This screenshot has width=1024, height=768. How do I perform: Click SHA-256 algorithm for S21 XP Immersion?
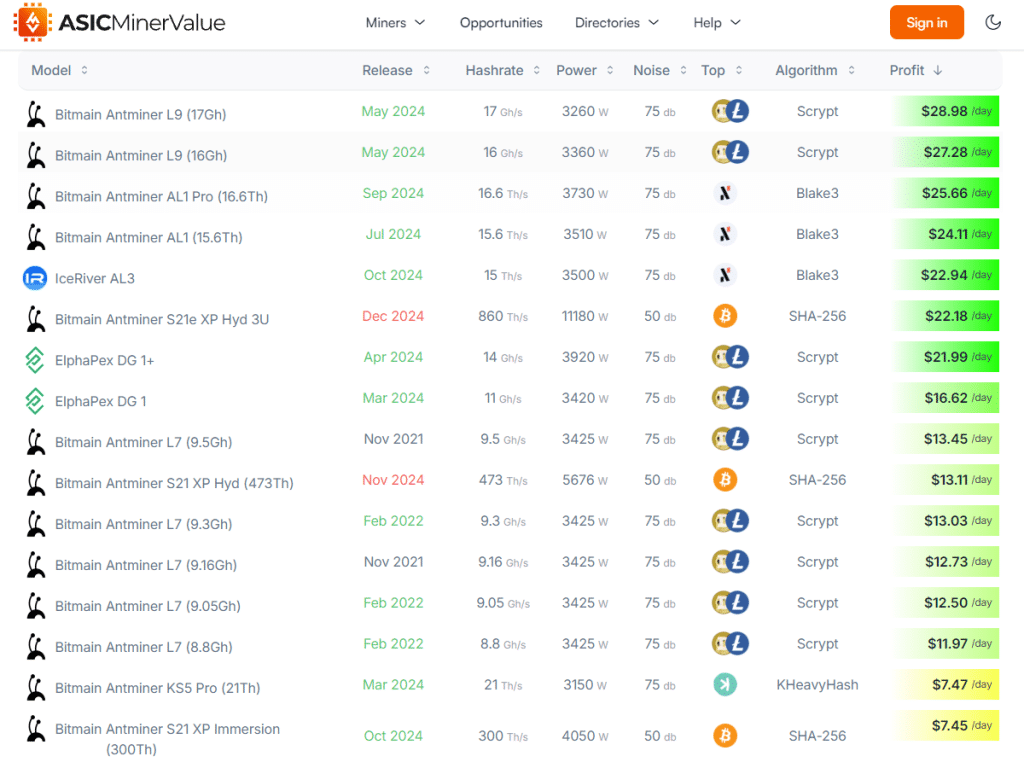817,736
